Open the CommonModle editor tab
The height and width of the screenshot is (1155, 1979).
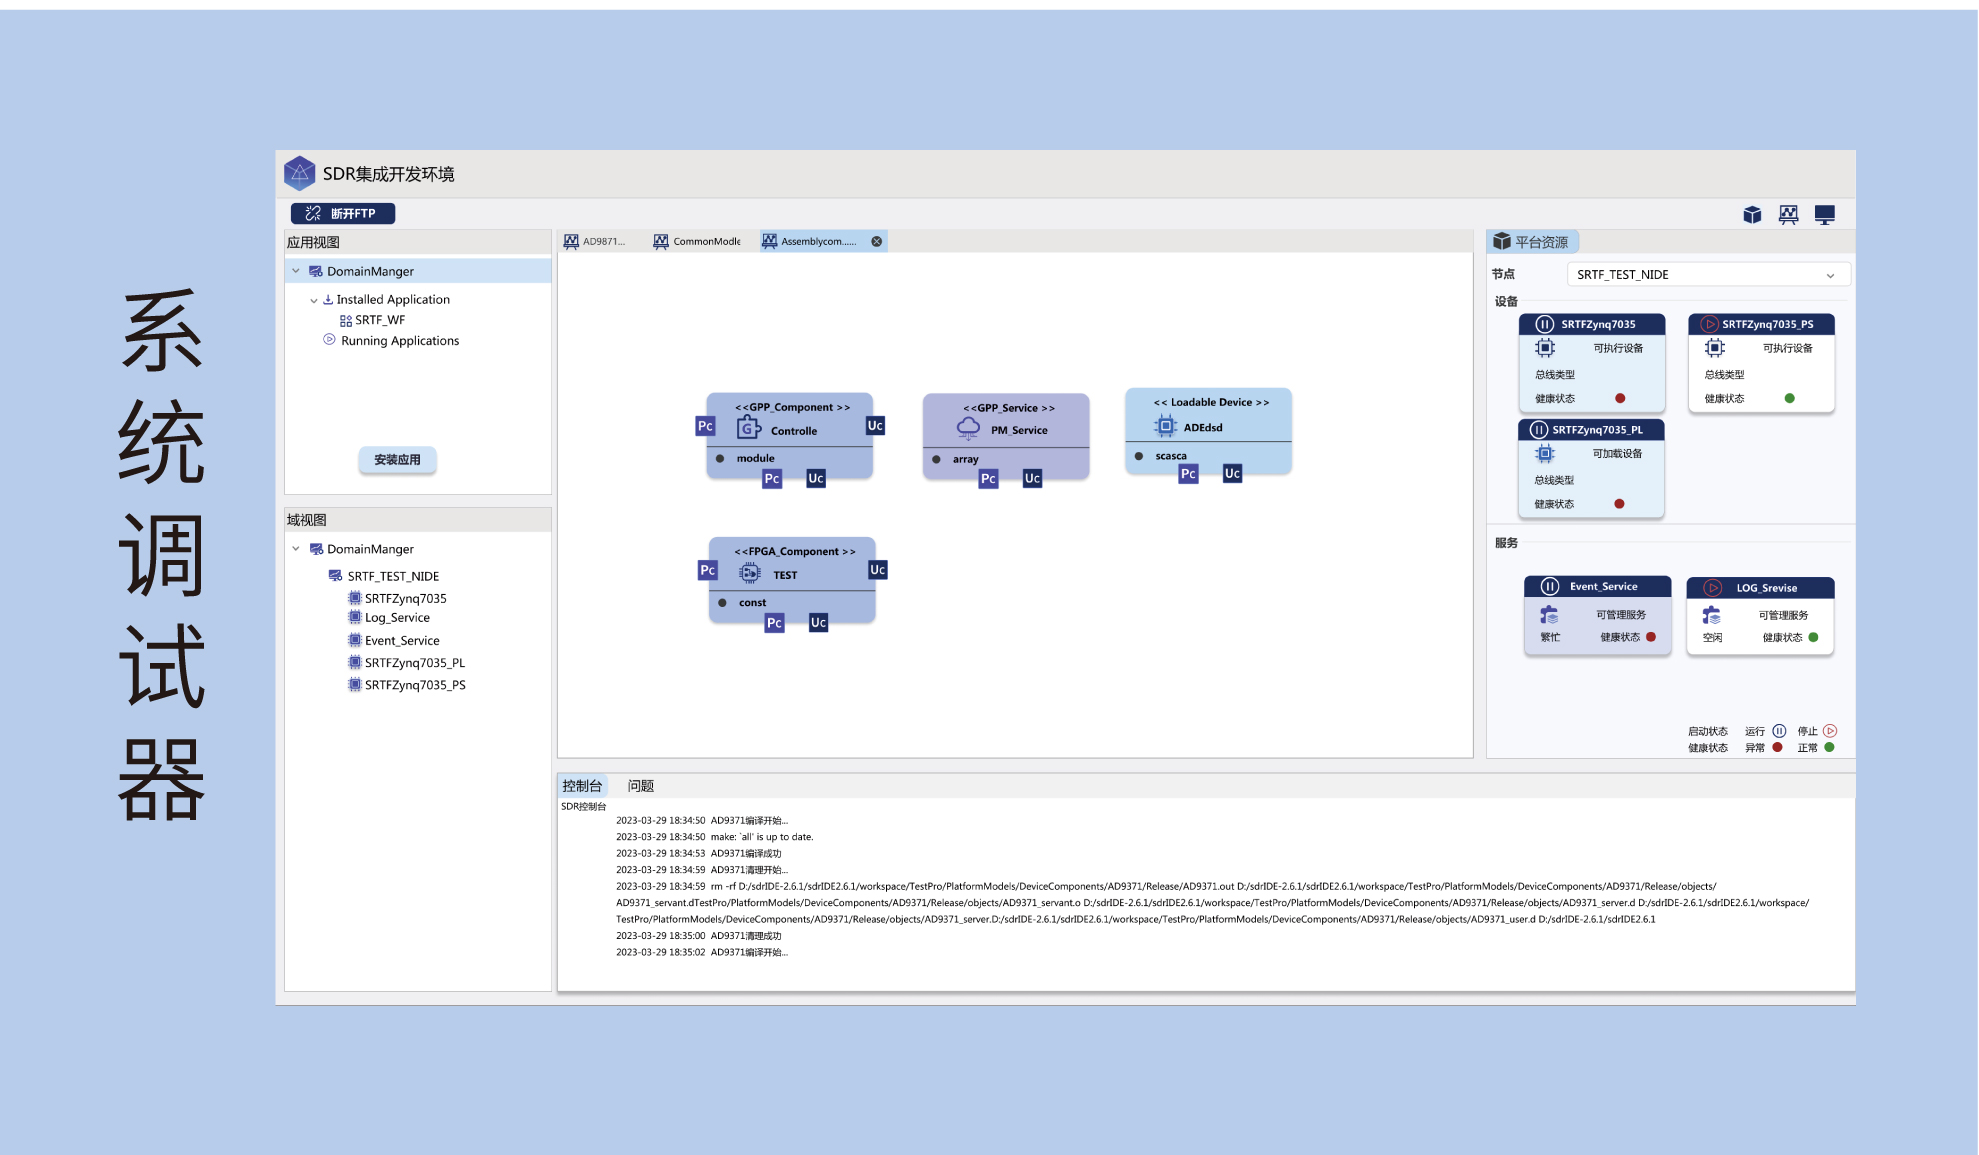click(698, 242)
